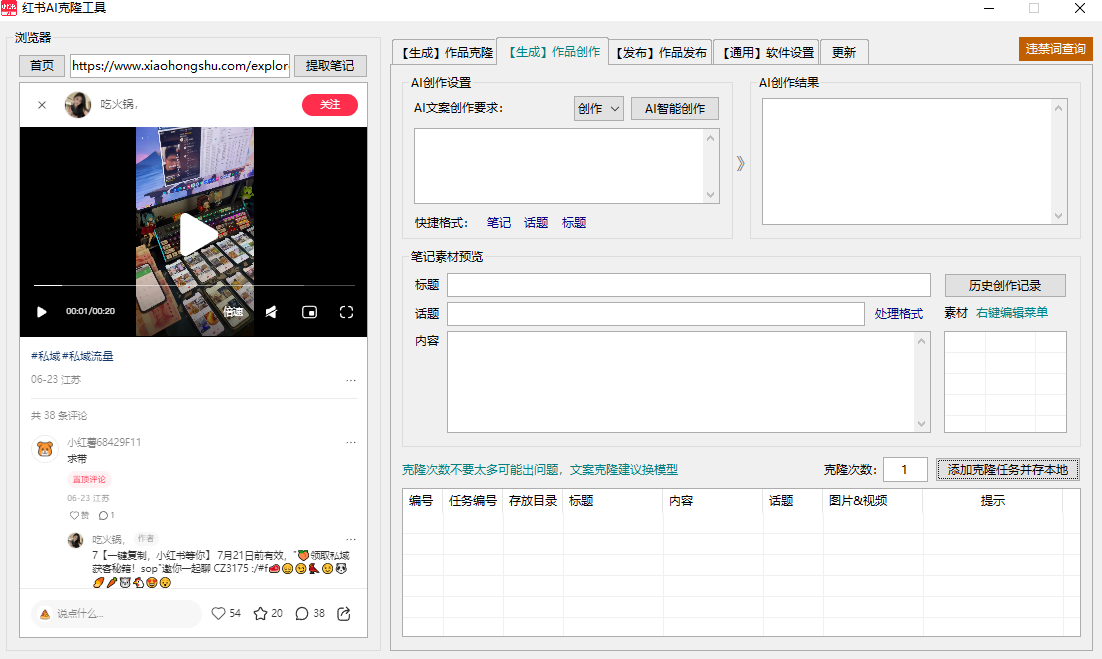Click the 素材 material grid area

click(1005, 381)
